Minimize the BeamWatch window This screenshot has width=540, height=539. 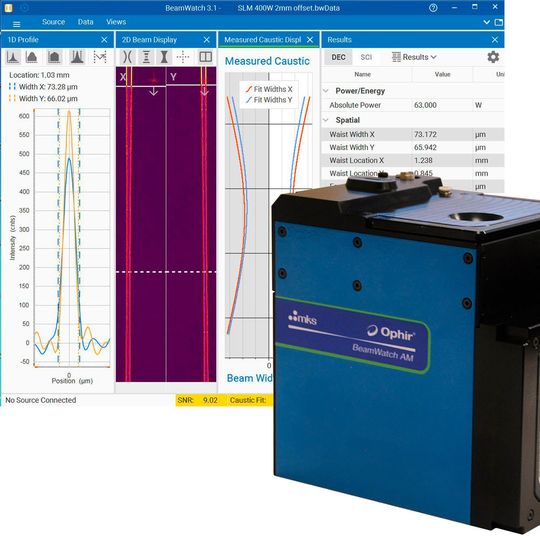coord(455,8)
